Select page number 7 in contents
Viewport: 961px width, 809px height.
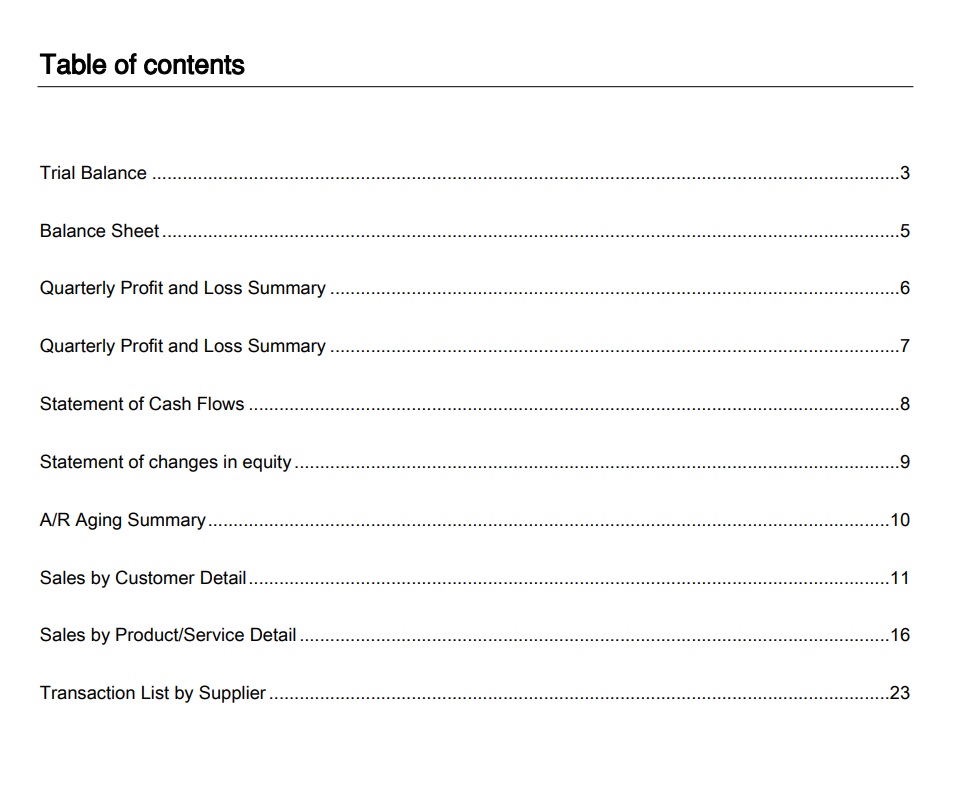point(905,346)
